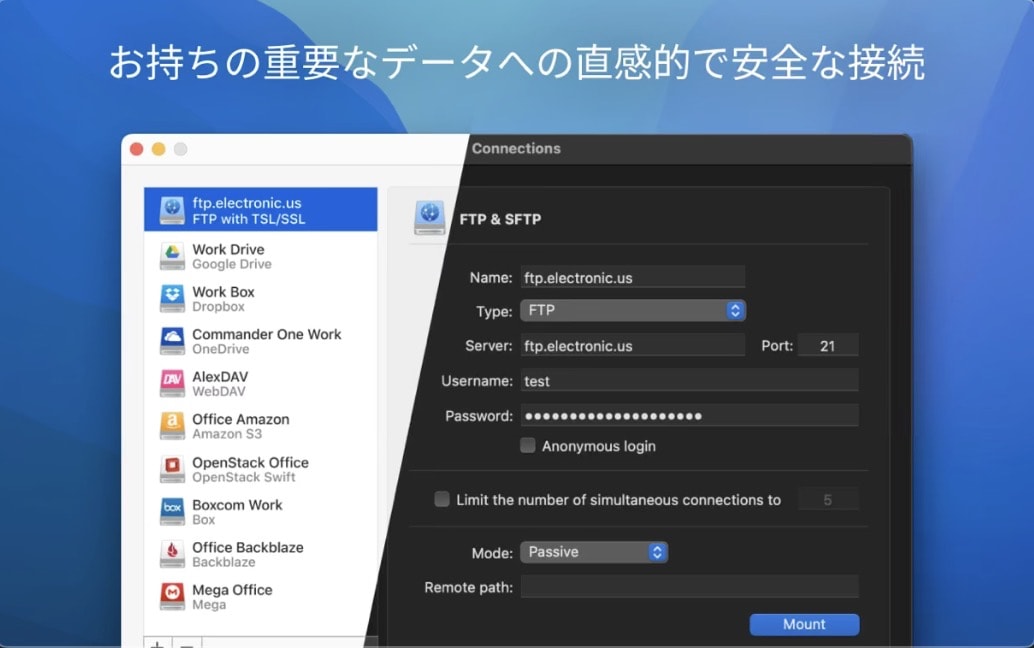Expand the Mode dropdown set to Passive

593,552
